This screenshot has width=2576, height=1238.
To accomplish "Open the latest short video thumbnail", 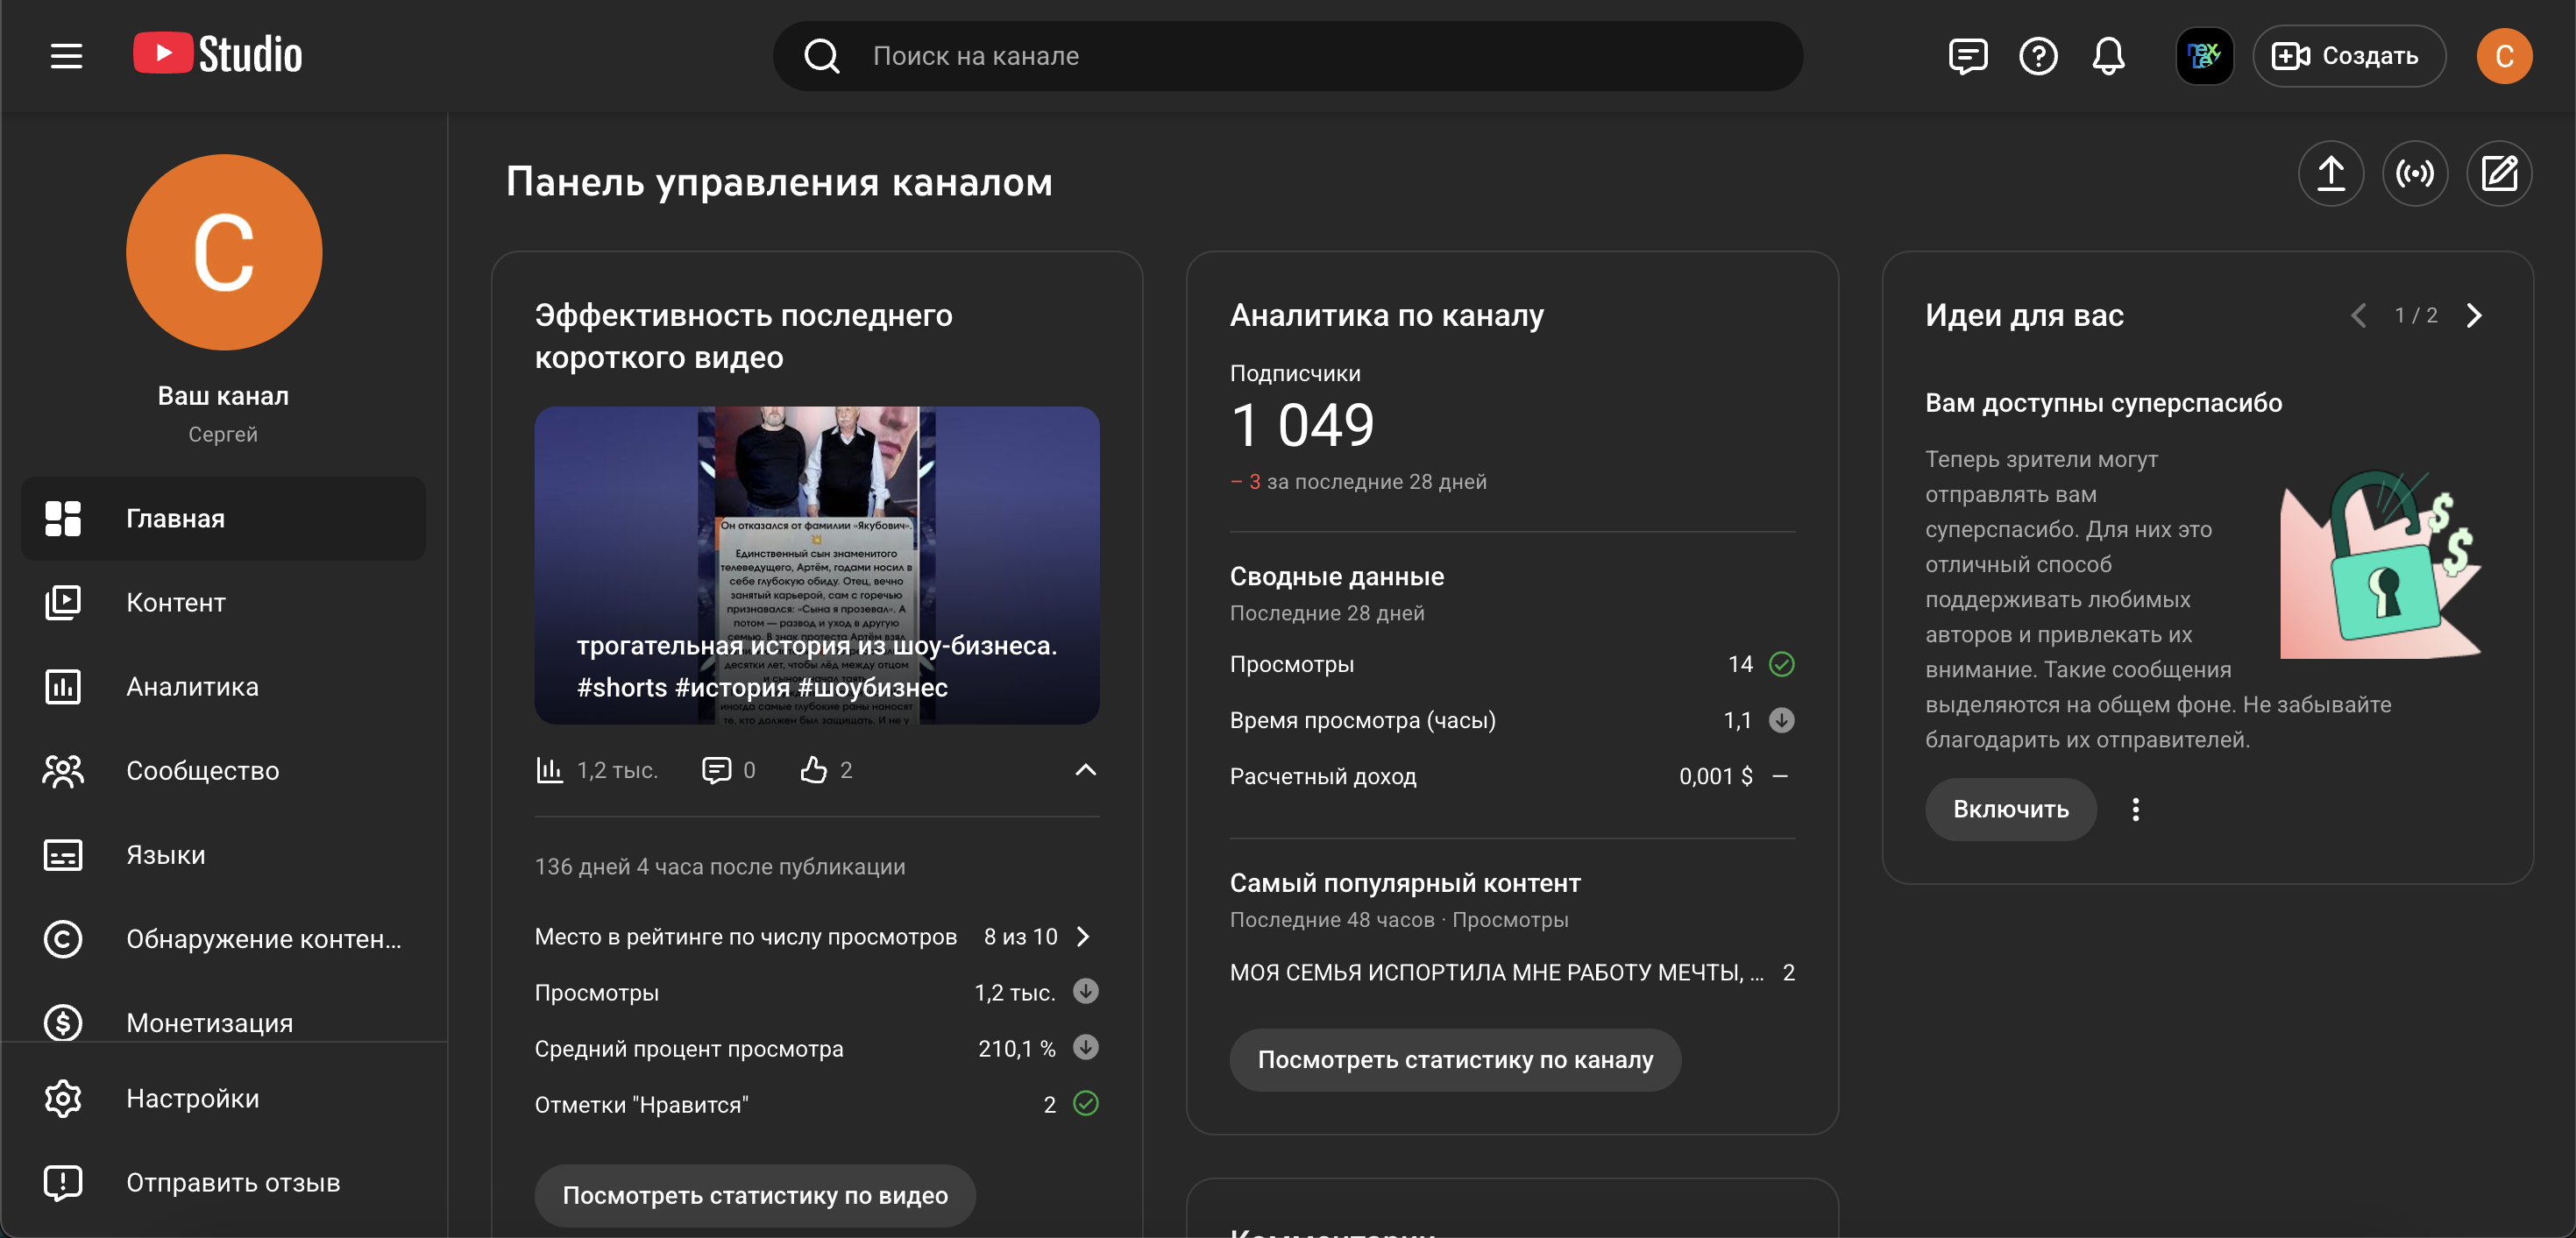I will (x=816, y=565).
